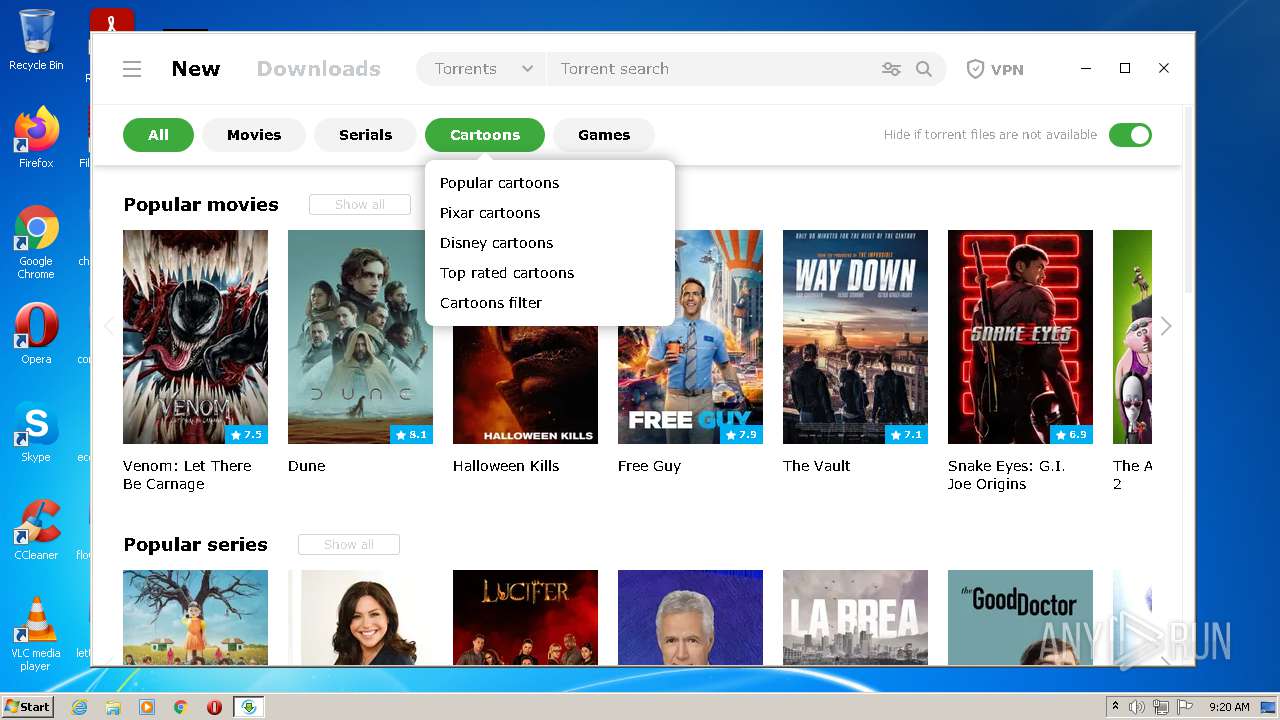This screenshot has width=1280, height=720.
Task: Launch Firefox from desktop
Action: pyautogui.click(x=36, y=137)
